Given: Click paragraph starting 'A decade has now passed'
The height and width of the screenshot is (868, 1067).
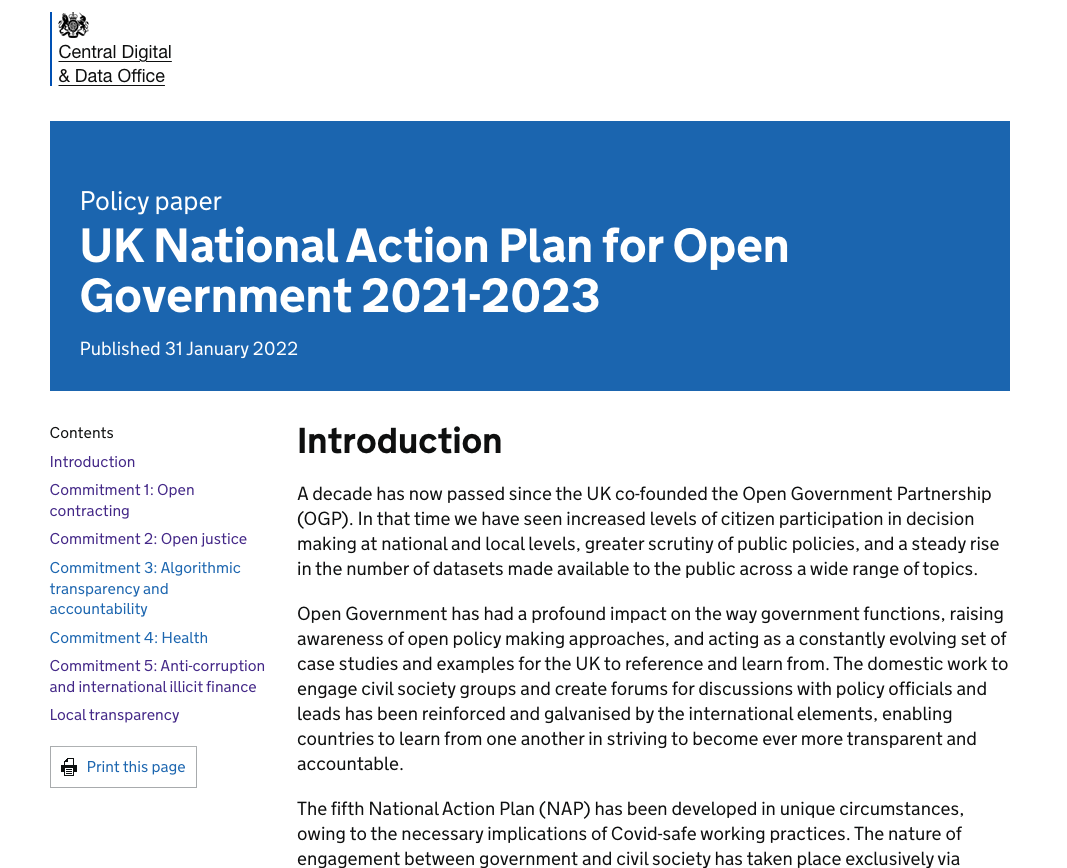Looking at the screenshot, I should click(x=648, y=531).
